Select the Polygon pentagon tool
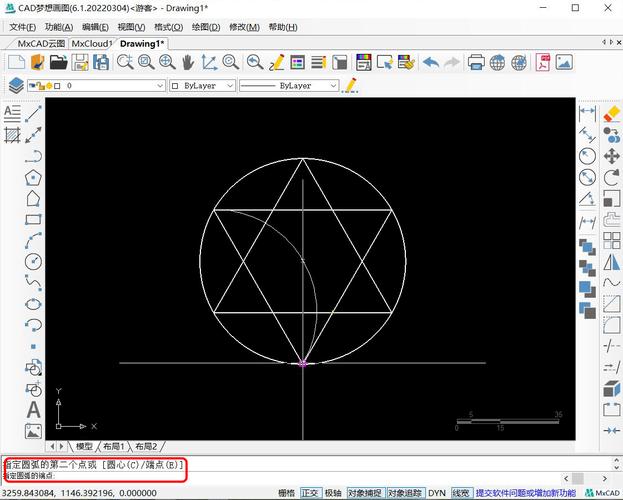Viewport: 623px width, 500px height. (33, 178)
